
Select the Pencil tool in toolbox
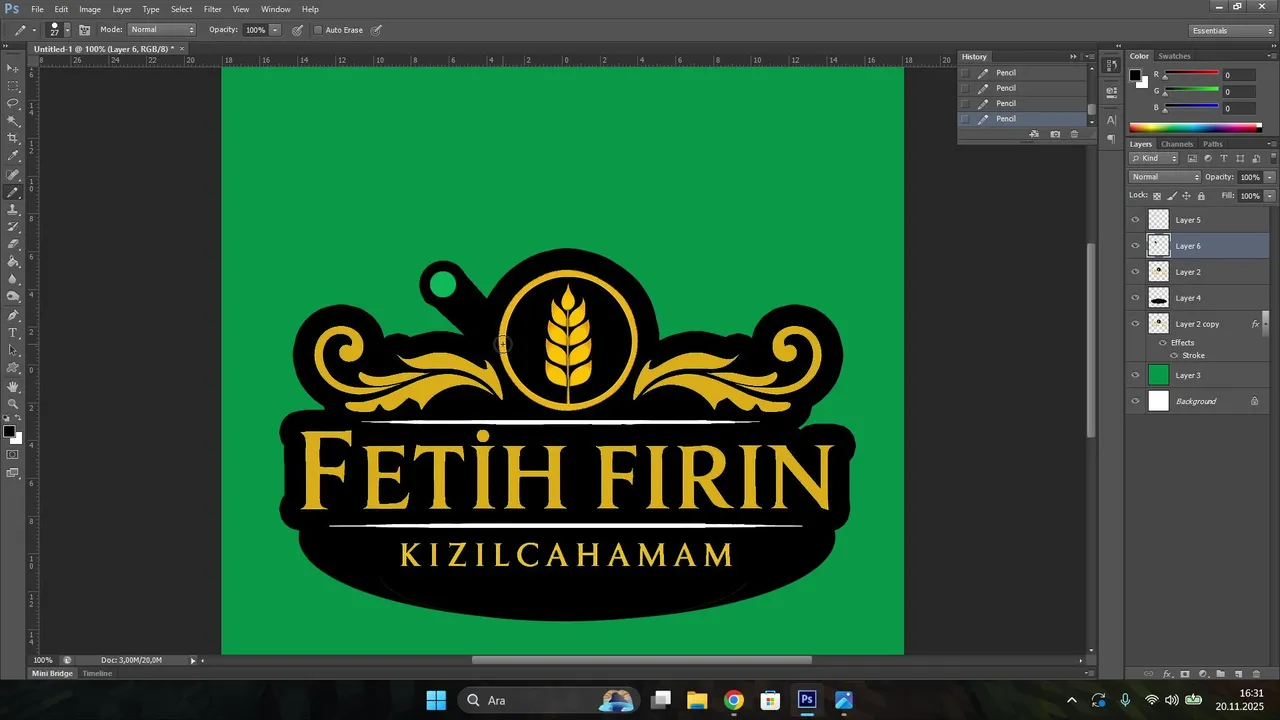[x=13, y=192]
